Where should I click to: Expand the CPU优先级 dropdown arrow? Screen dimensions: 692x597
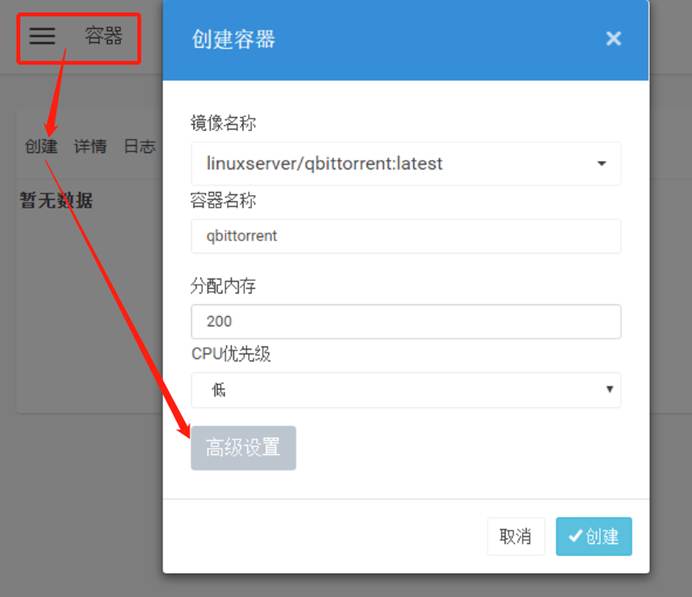tap(609, 390)
